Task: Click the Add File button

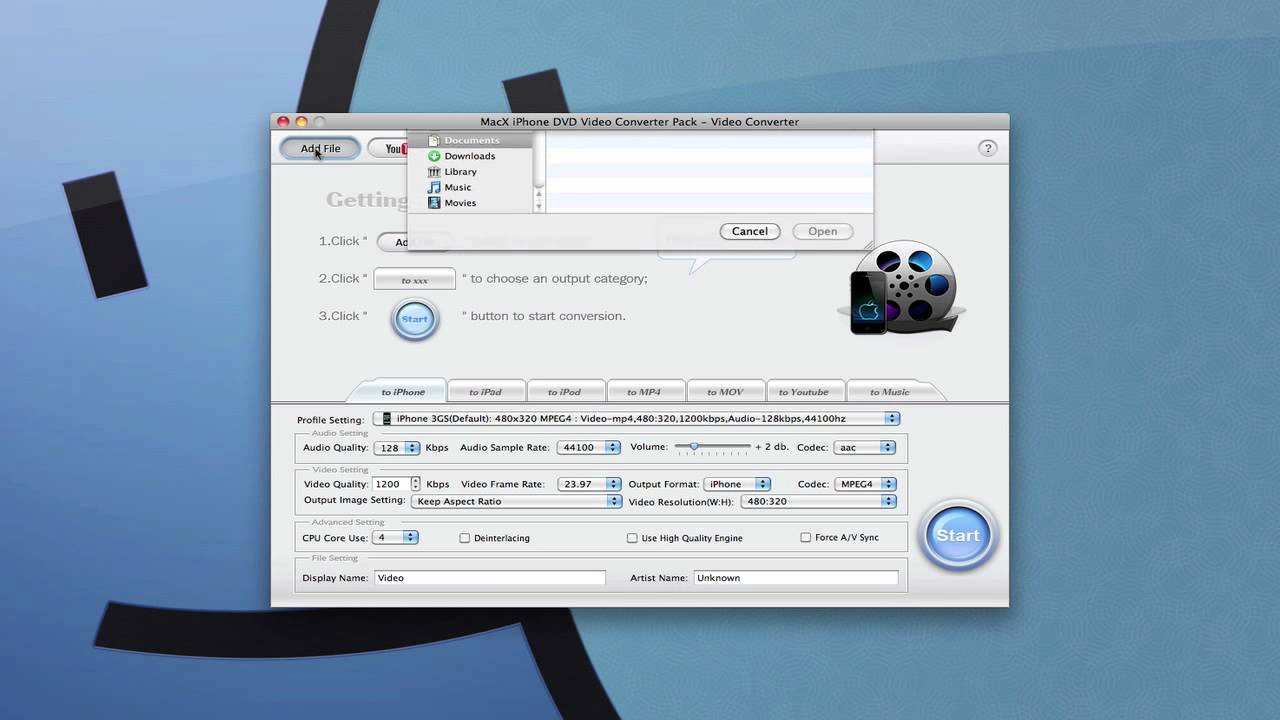Action: point(320,148)
